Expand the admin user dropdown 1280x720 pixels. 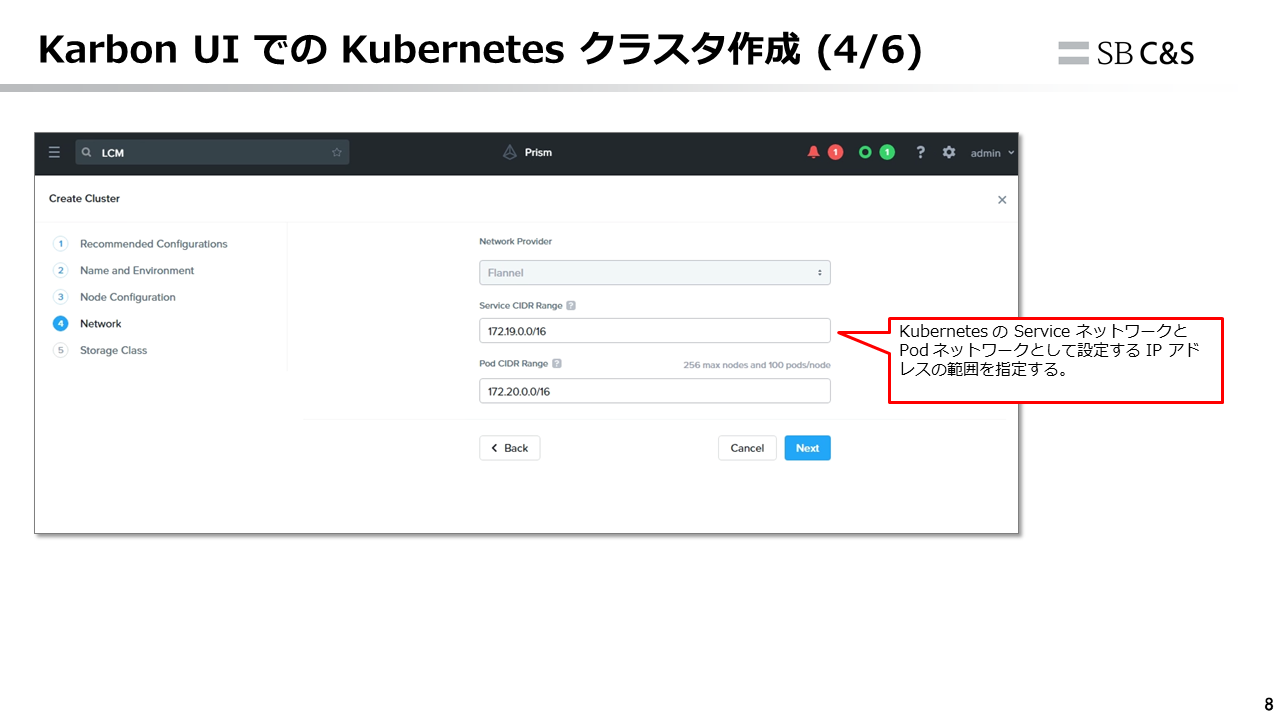[x=992, y=153]
